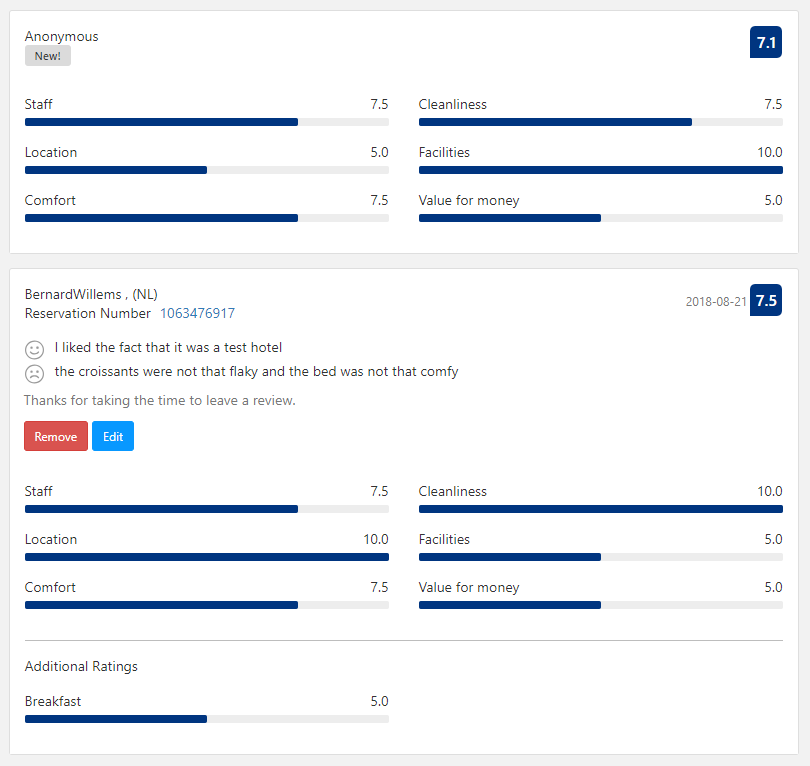
Task: Open reservation number 1063476917
Action: click(197, 313)
